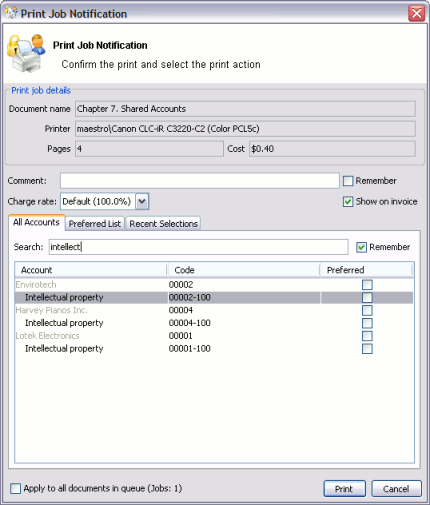The width and height of the screenshot is (430, 505).
Task: Mark Envirotech 00002 as preferred
Action: coord(367,285)
